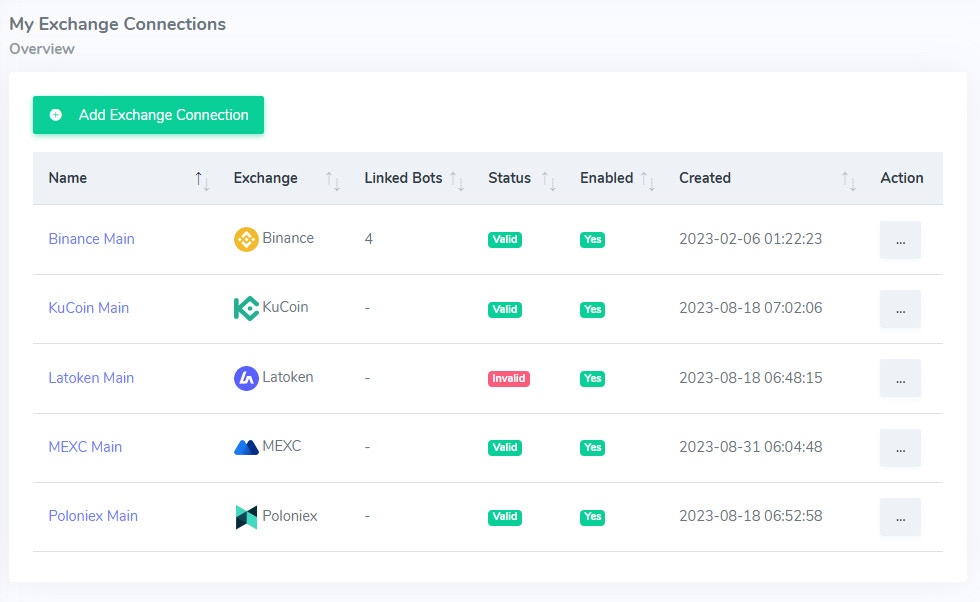Click the Yes enabled badge for Binance Main
The width and height of the screenshot is (980, 602).
592,239
